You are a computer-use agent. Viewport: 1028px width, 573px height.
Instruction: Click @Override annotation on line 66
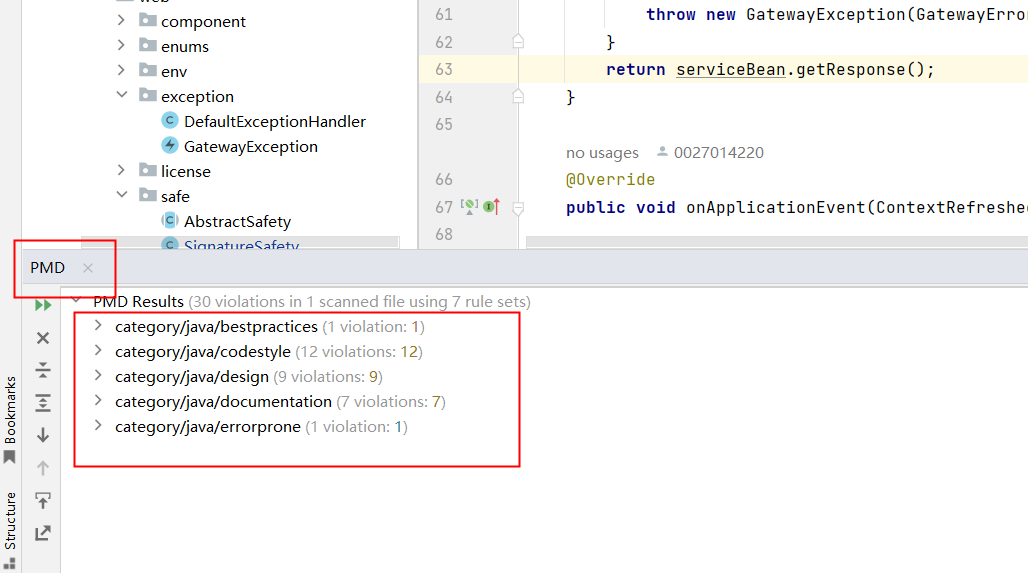click(x=610, y=180)
